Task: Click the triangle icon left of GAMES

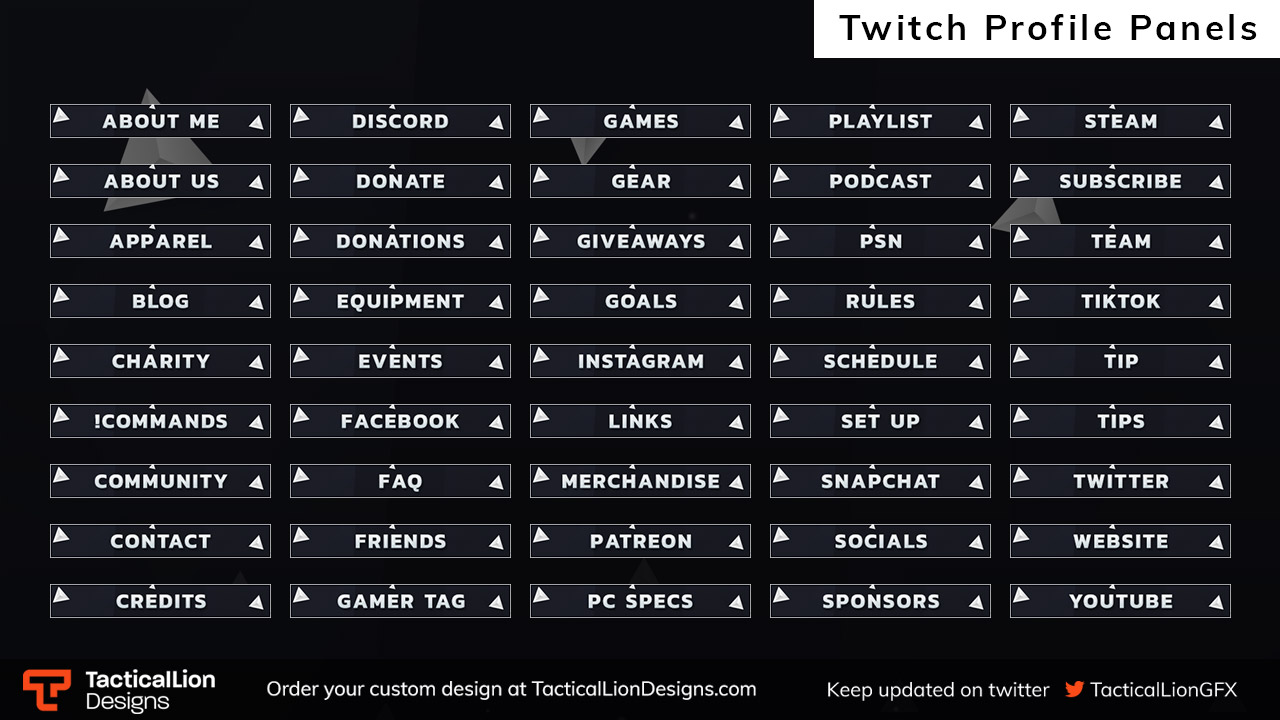Action: tap(542, 115)
